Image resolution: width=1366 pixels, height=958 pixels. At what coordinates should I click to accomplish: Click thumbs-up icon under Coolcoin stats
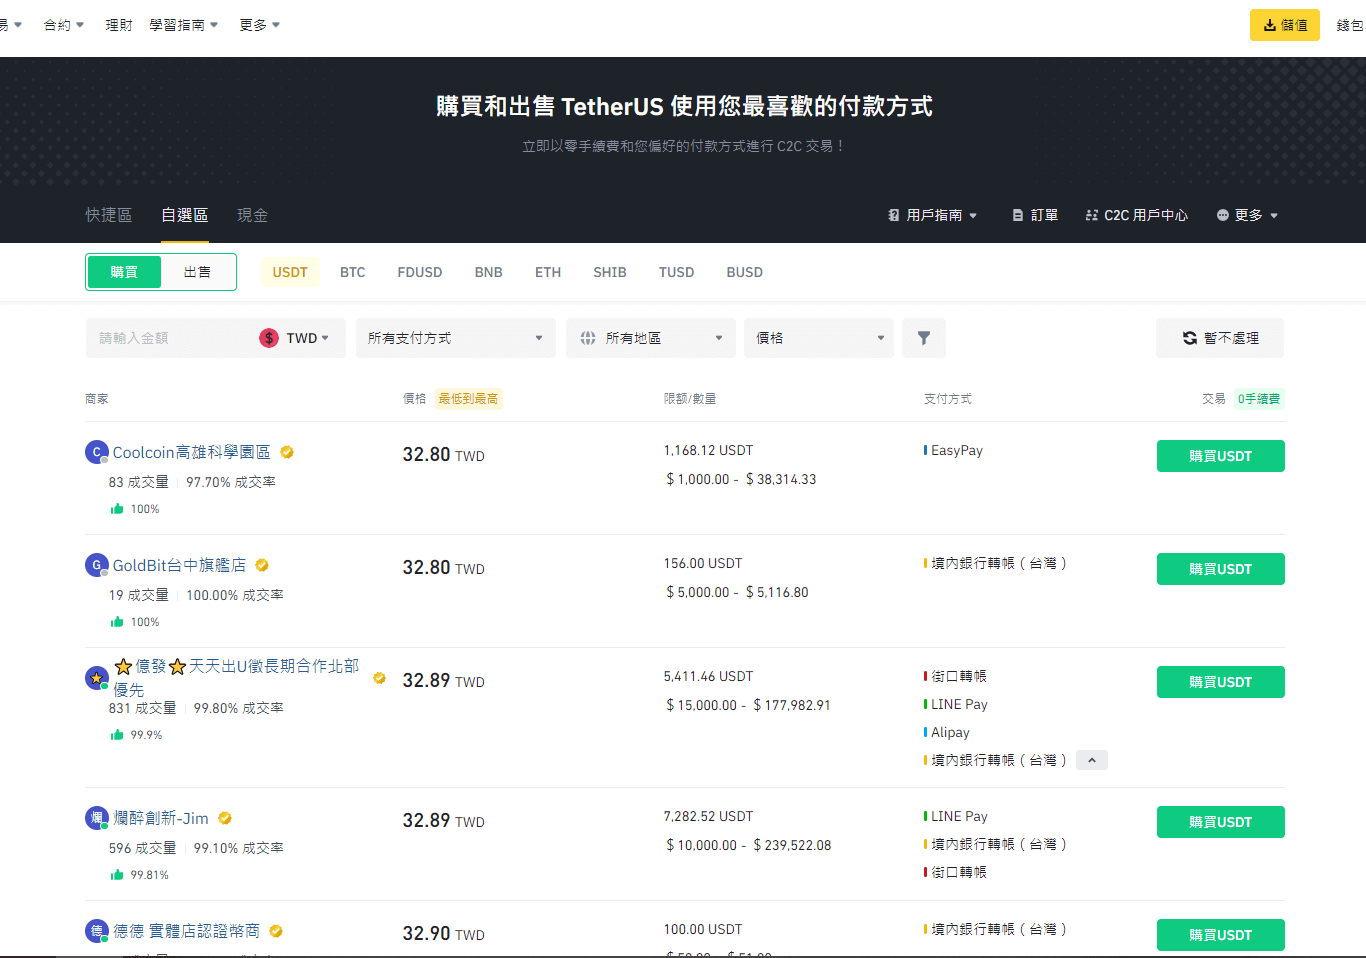(117, 509)
